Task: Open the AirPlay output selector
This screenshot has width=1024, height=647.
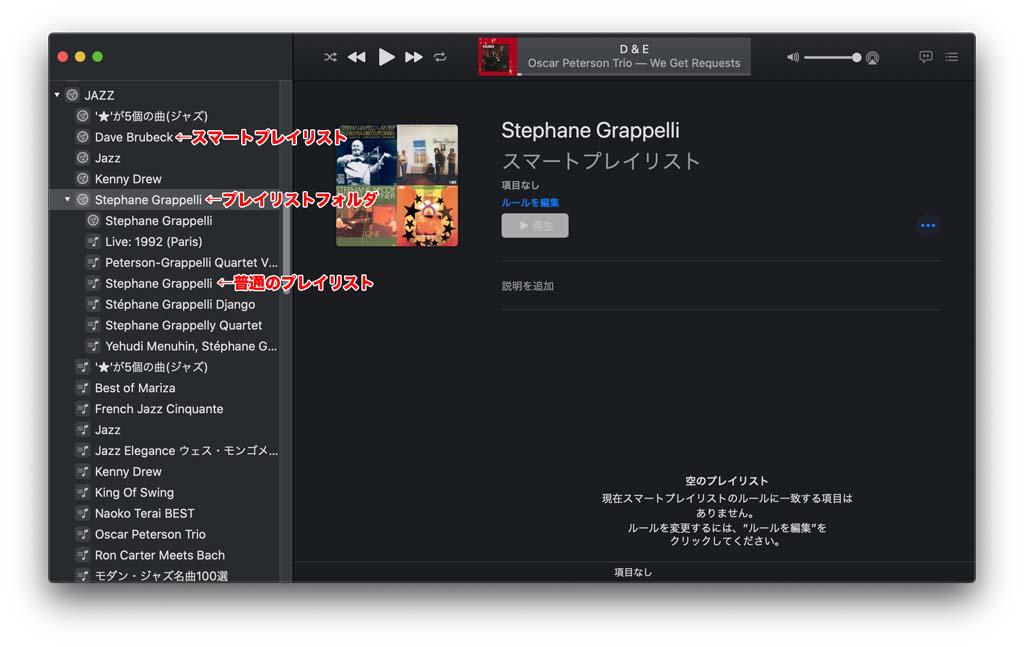Action: tap(872, 57)
